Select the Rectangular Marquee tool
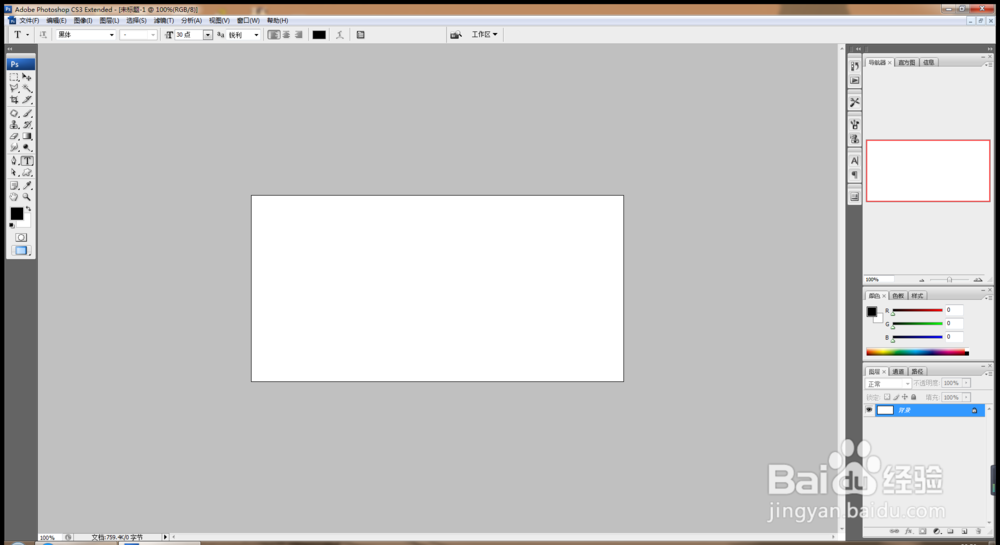This screenshot has height=545, width=1000. pyautogui.click(x=14, y=76)
